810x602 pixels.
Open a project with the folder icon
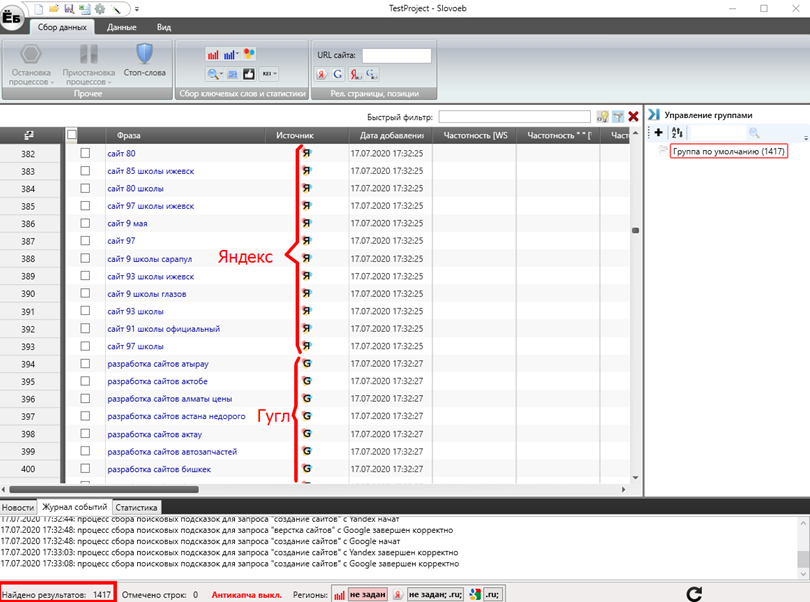(54, 8)
